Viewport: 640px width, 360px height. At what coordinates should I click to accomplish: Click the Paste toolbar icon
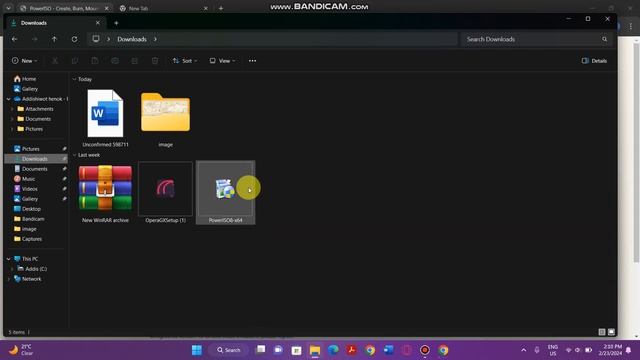[95, 61]
